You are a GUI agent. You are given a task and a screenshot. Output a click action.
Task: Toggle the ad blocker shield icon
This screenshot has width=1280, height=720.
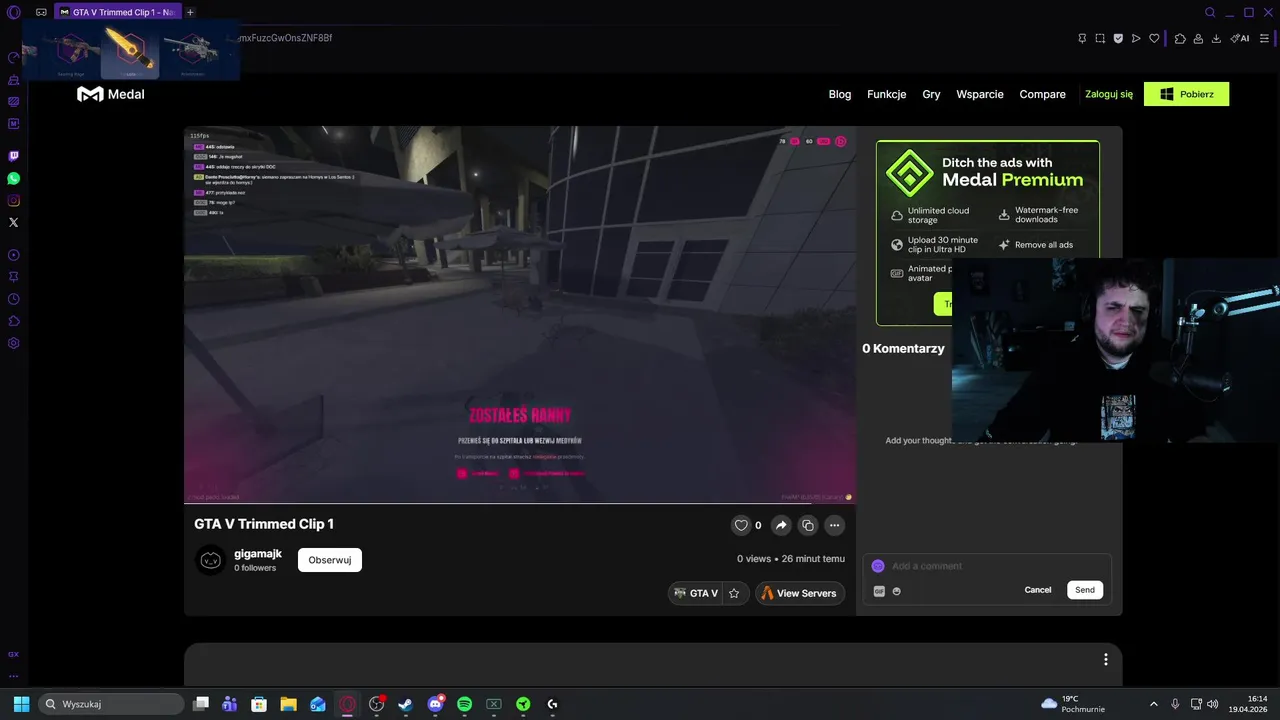[x=1118, y=38]
